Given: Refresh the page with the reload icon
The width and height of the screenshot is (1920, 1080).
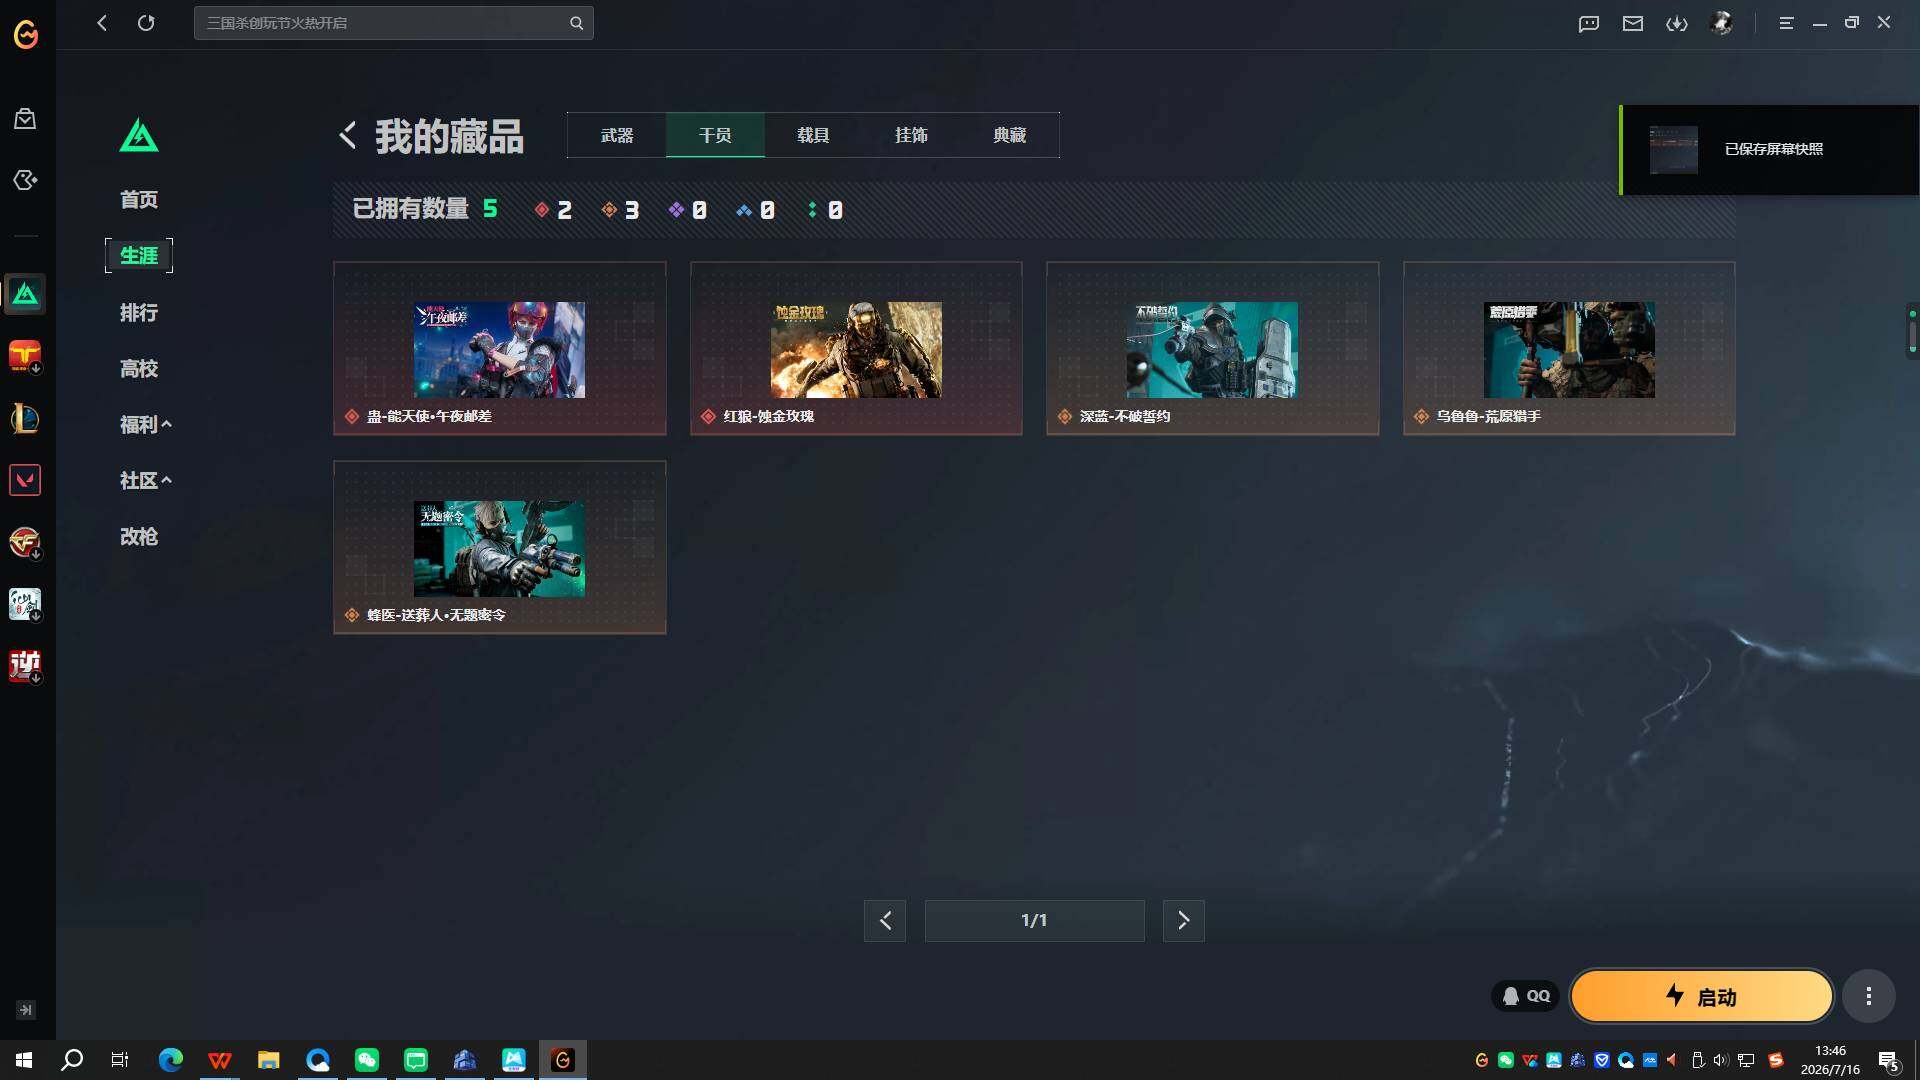Looking at the screenshot, I should coord(146,23).
